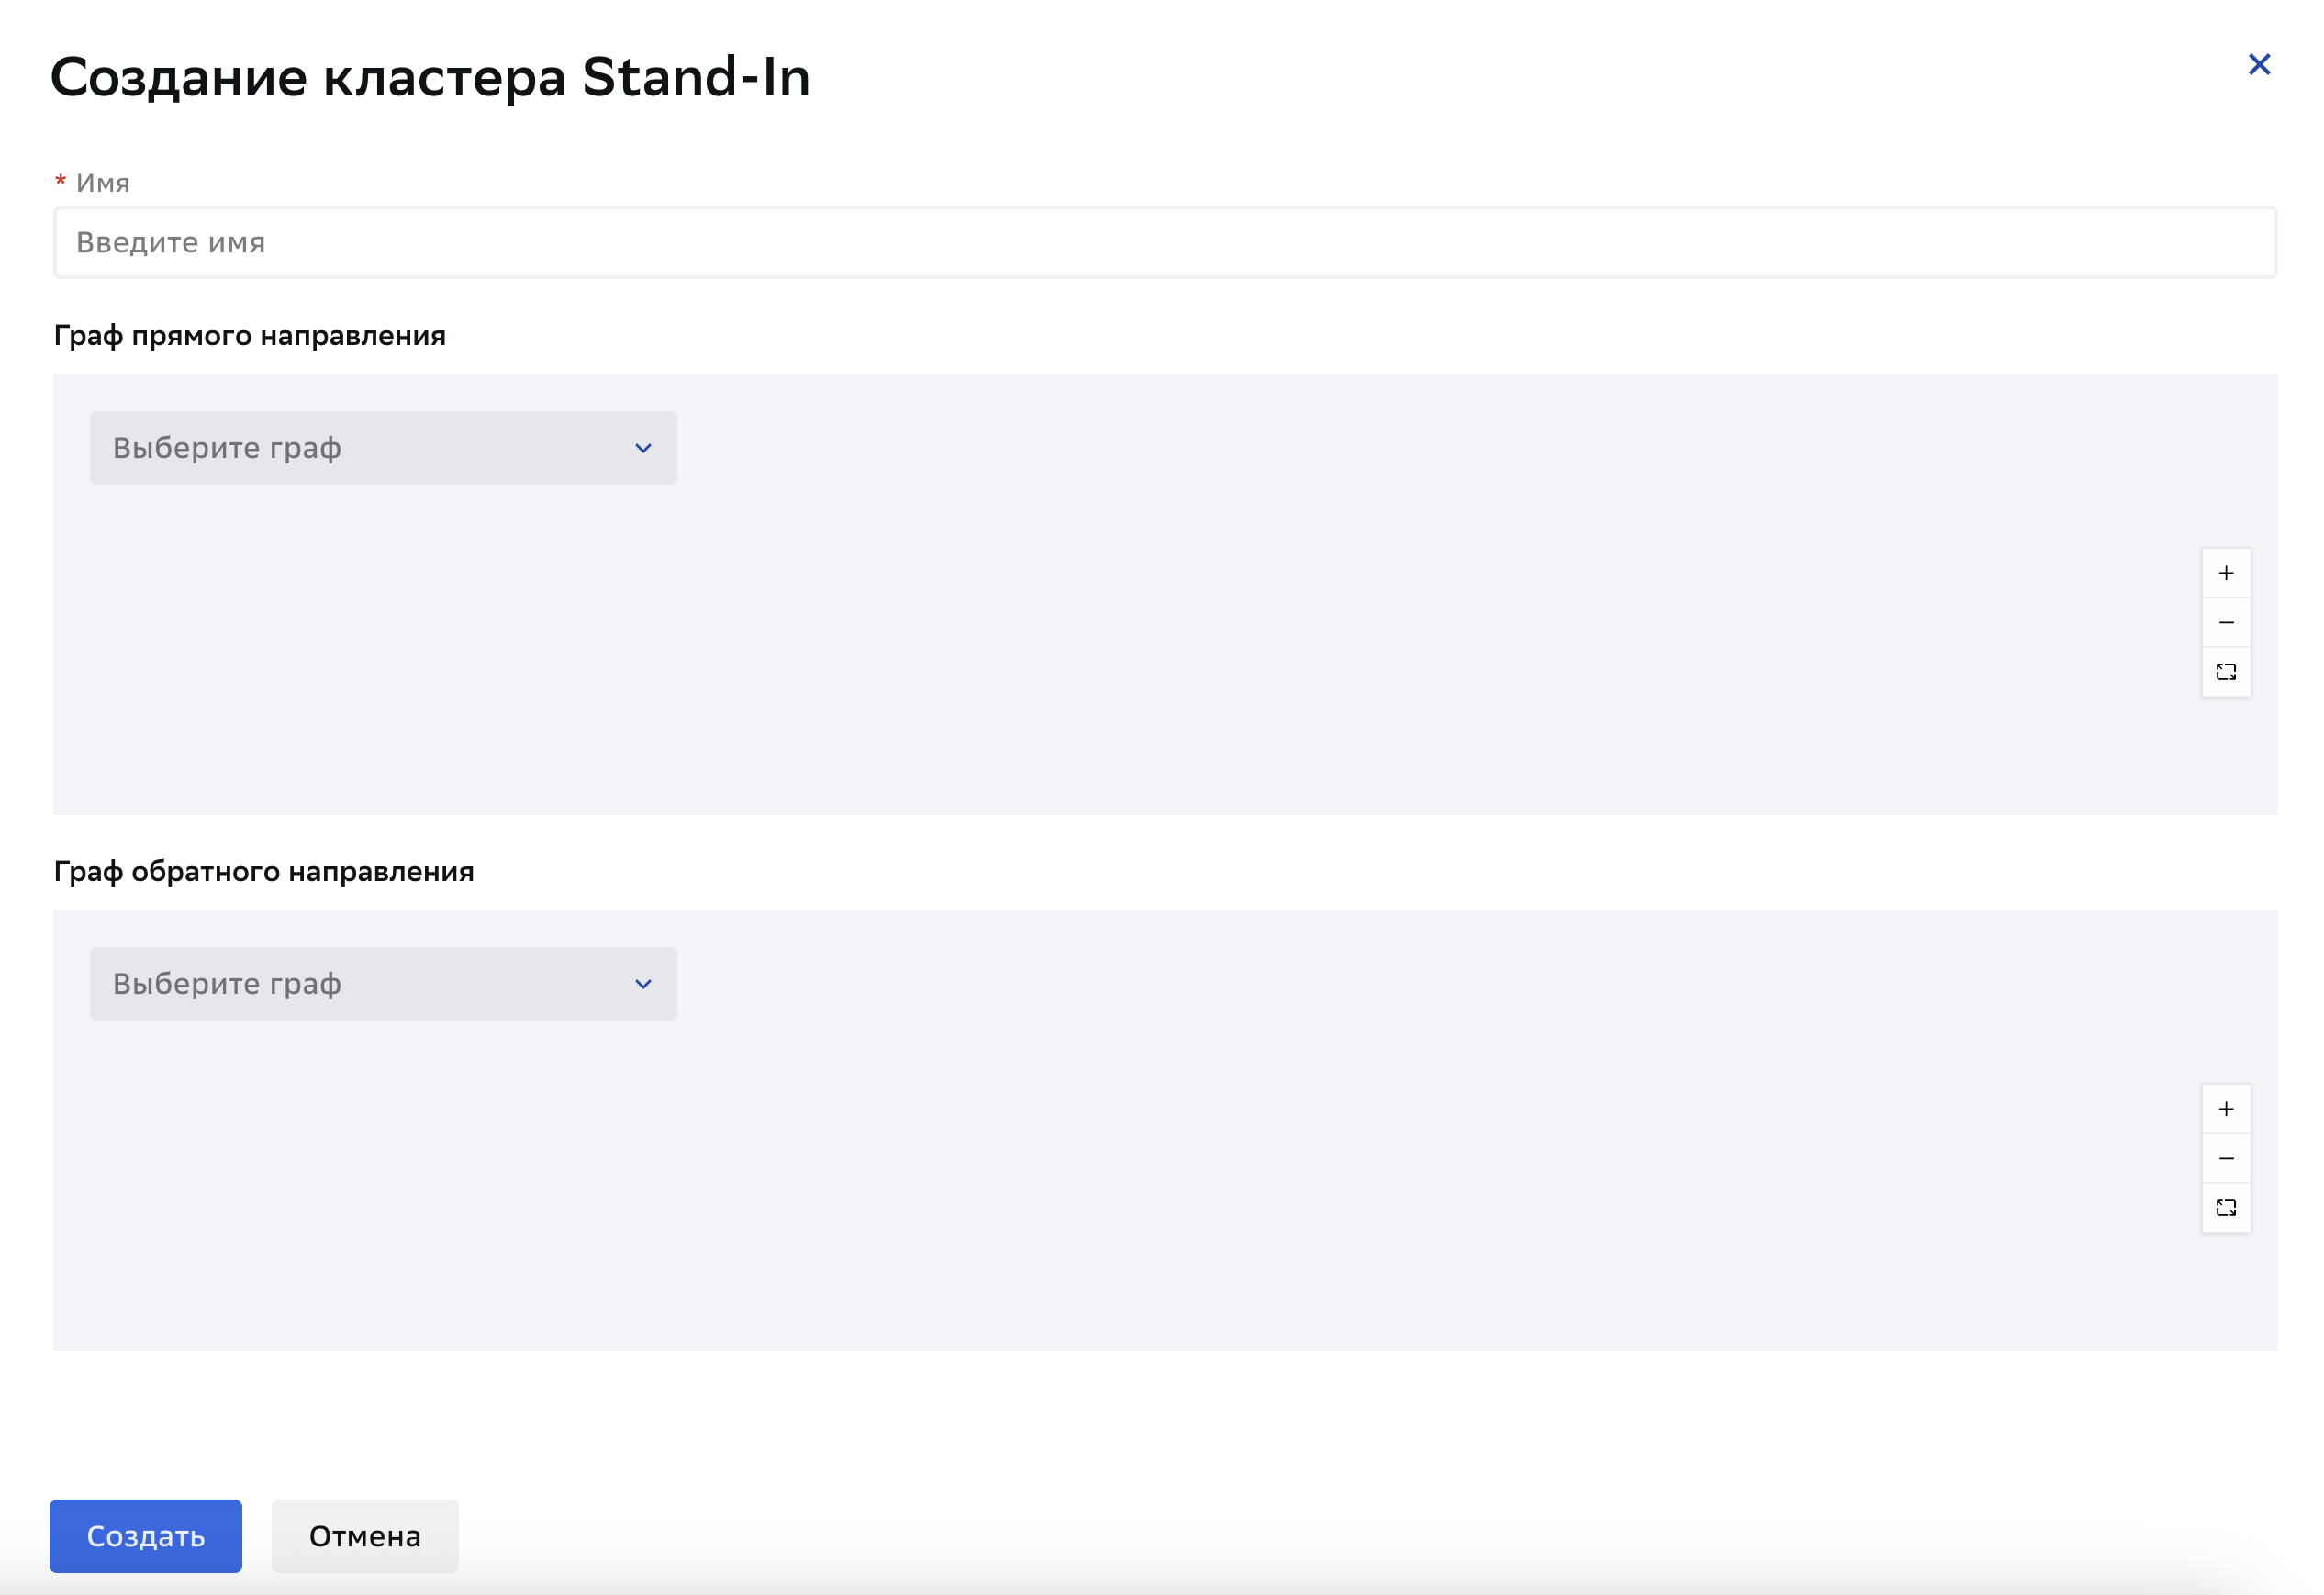Zoom in on the reverse direction graph
This screenshot has height=1595, width=2324.
pos(2226,1109)
